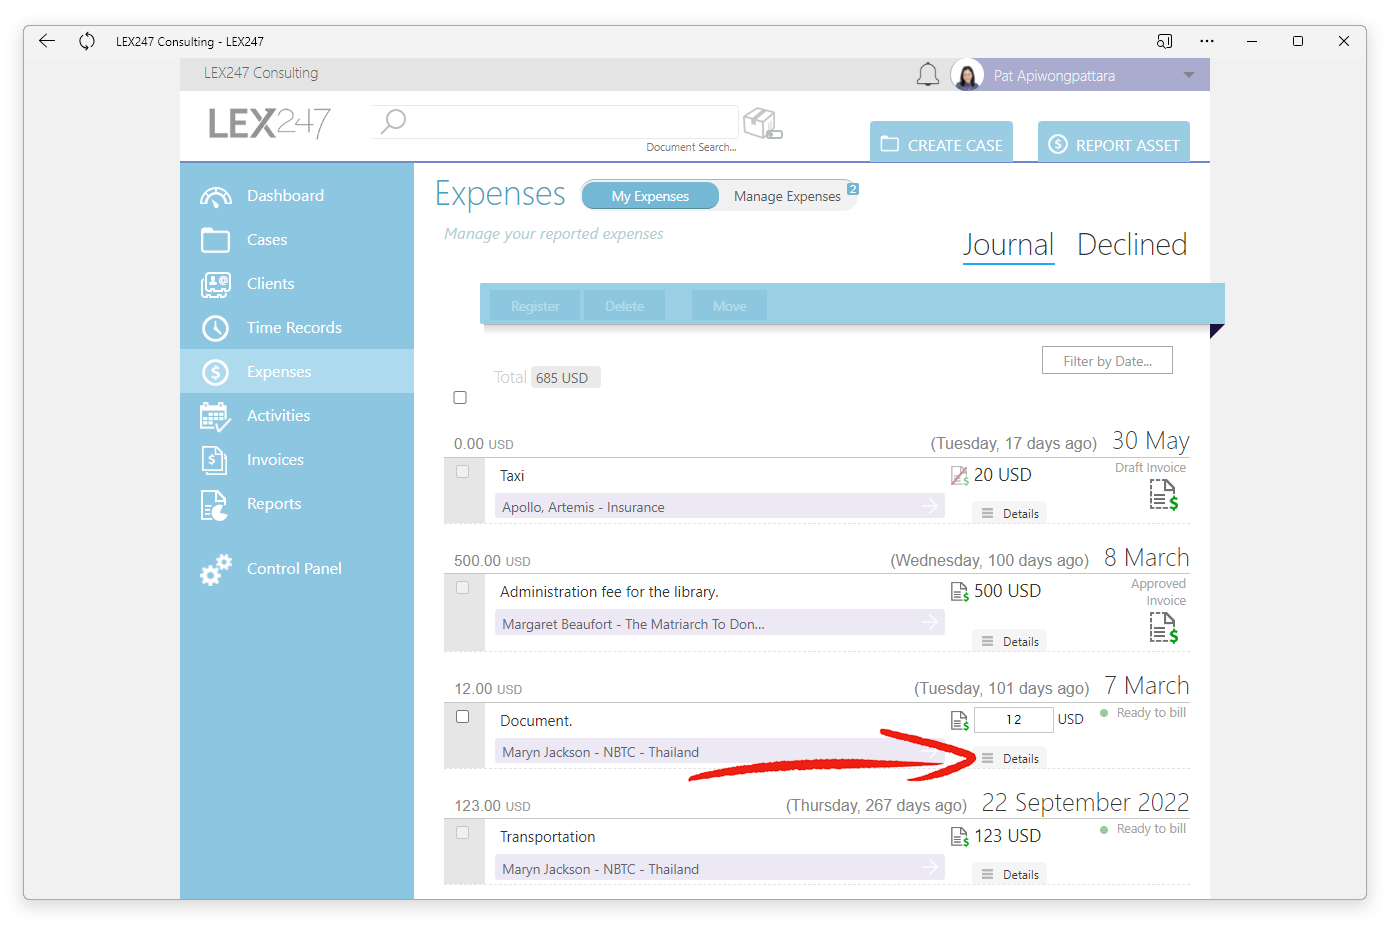Screen dimensions: 1390x925
Task: Click the Draft Invoice icon for Taxi
Action: pos(1163,494)
